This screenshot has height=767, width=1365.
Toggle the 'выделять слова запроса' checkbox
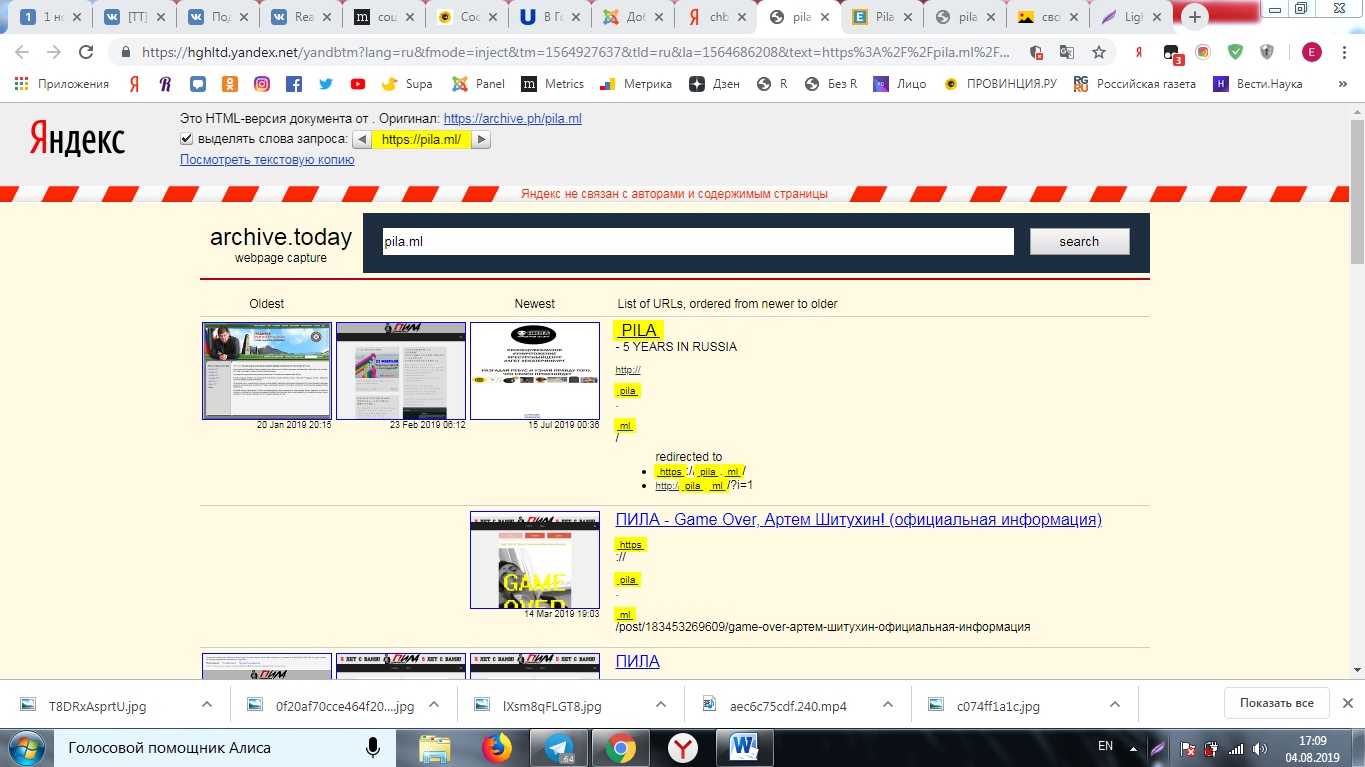[x=187, y=139]
